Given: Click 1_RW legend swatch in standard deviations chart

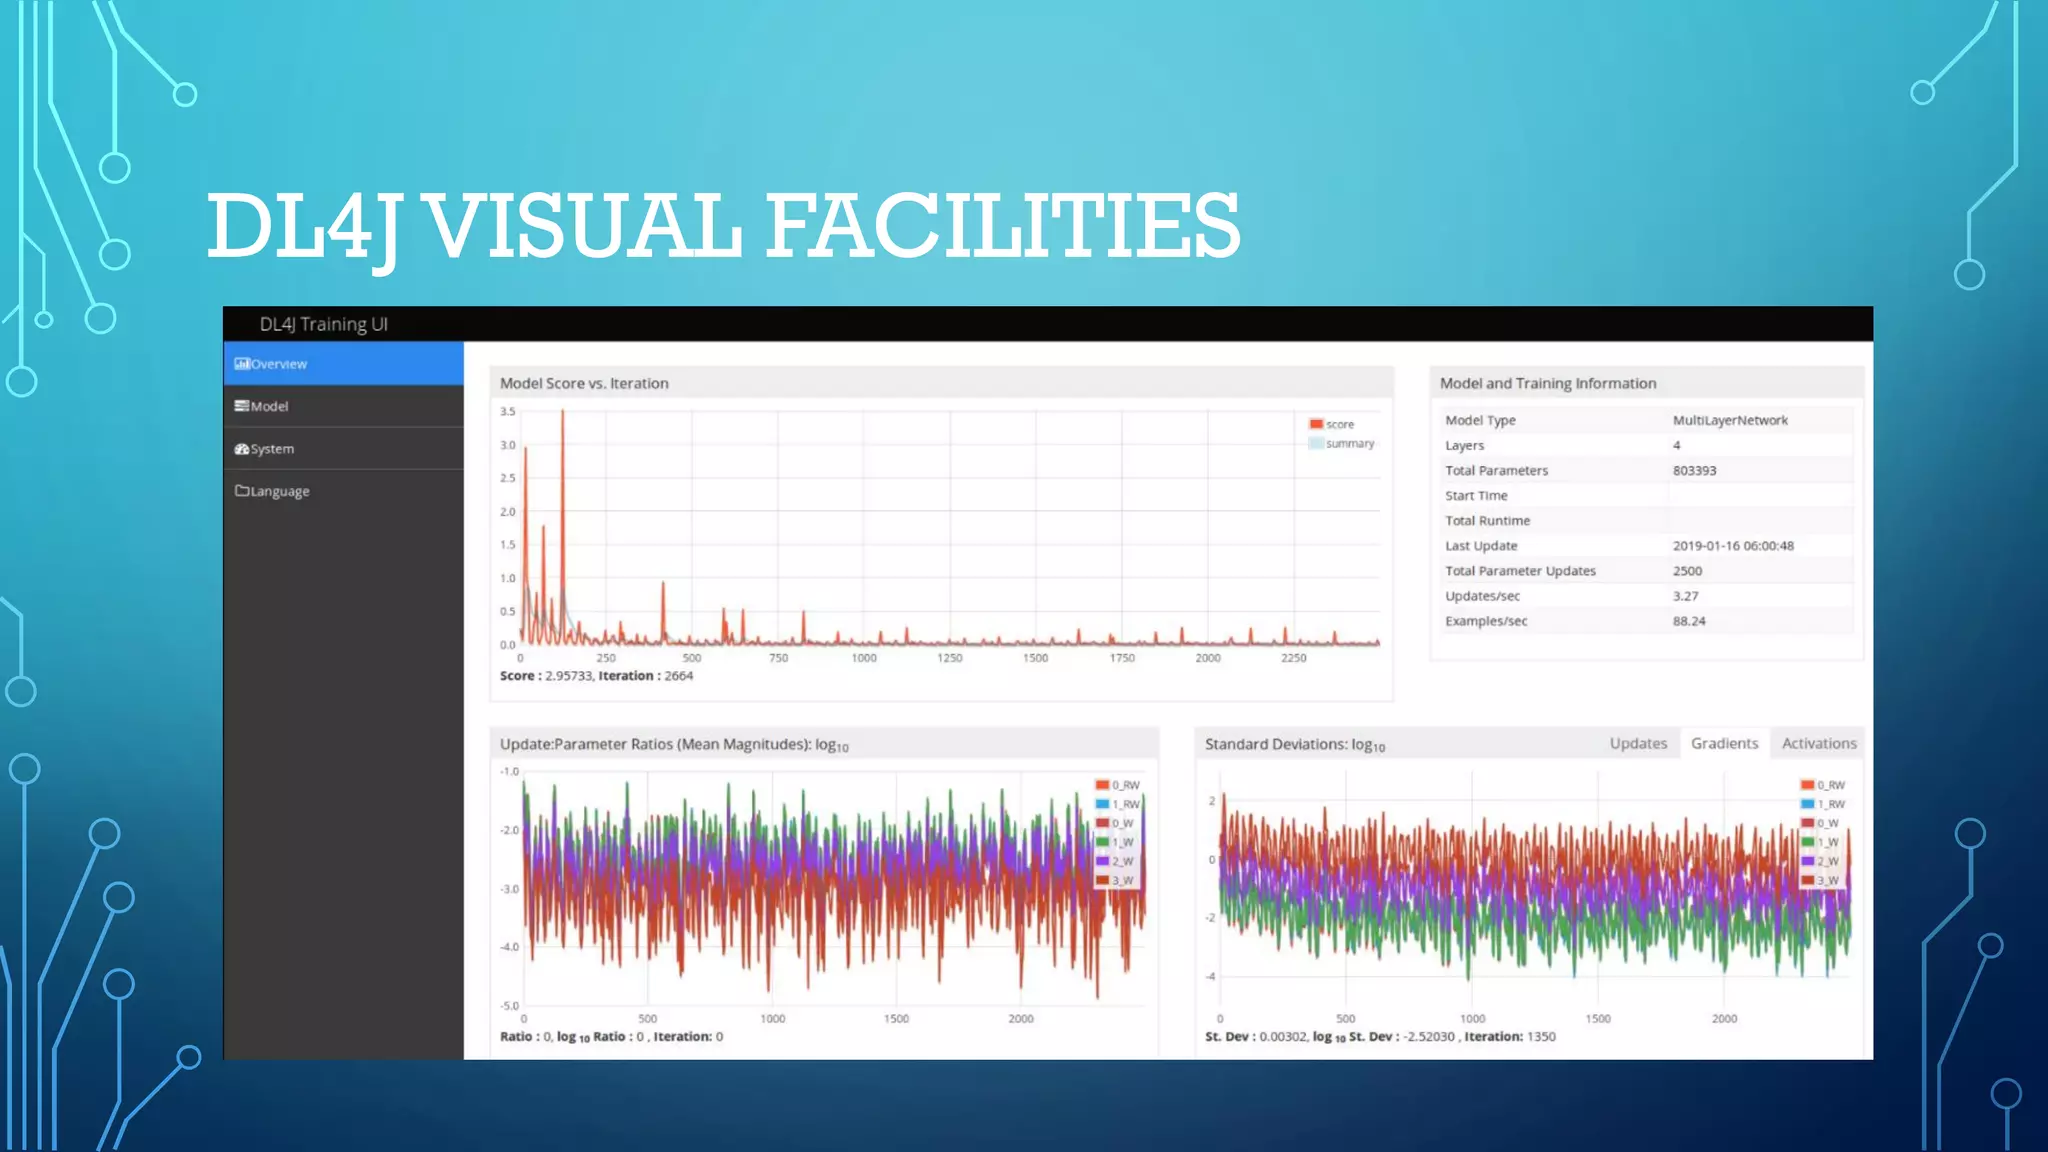Looking at the screenshot, I should (1807, 804).
